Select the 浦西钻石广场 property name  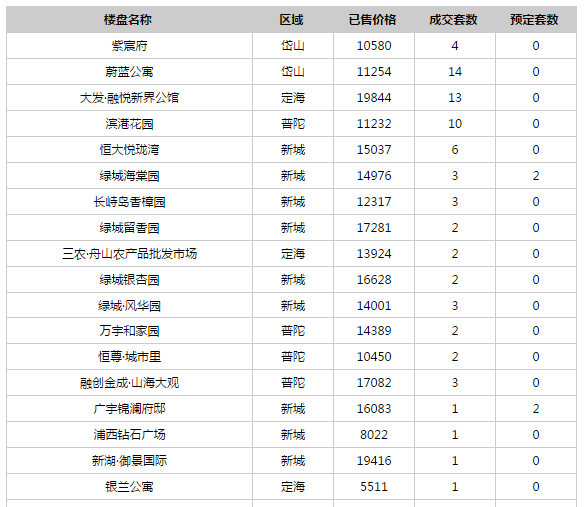pyautogui.click(x=129, y=435)
